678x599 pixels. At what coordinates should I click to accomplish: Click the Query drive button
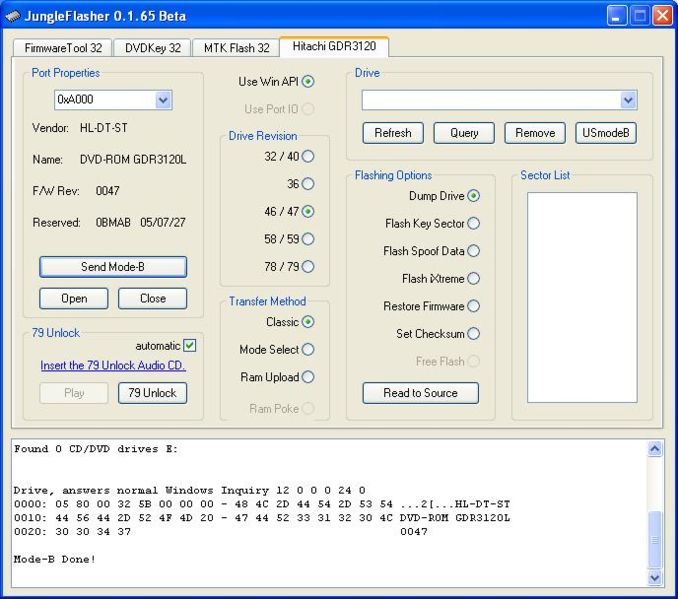click(x=464, y=133)
